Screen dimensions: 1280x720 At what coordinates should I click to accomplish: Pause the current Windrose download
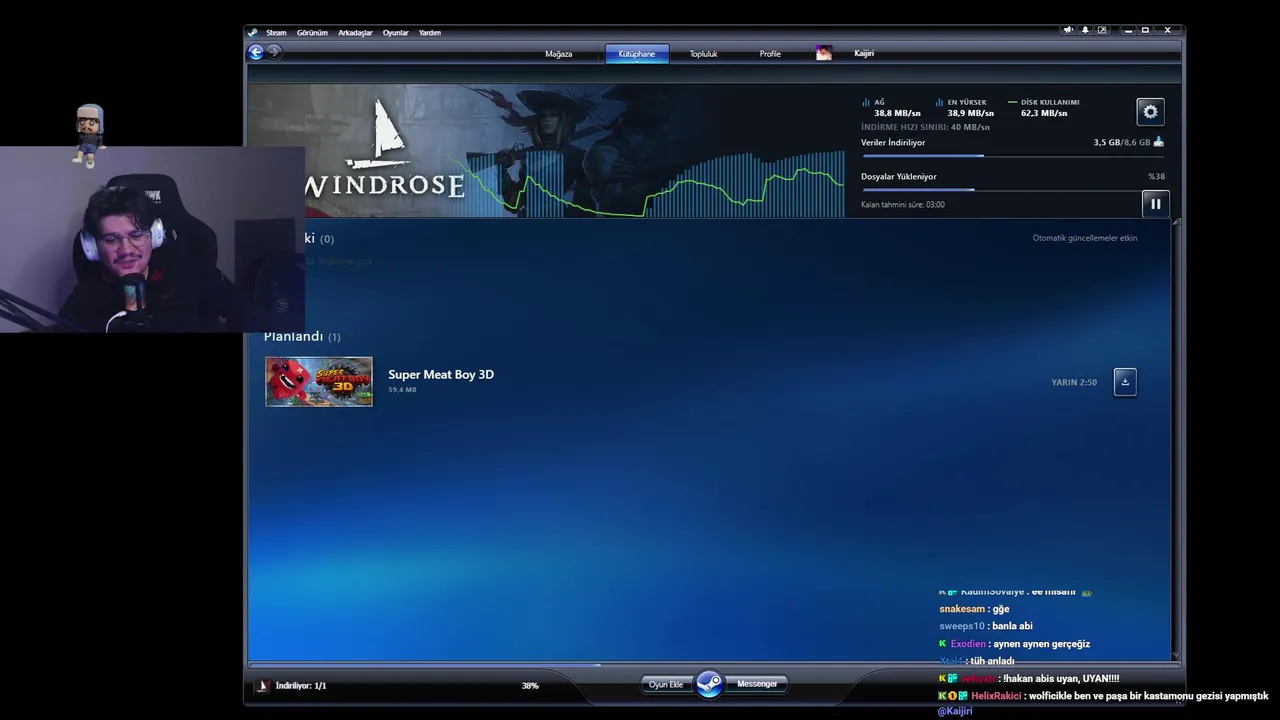(1155, 204)
